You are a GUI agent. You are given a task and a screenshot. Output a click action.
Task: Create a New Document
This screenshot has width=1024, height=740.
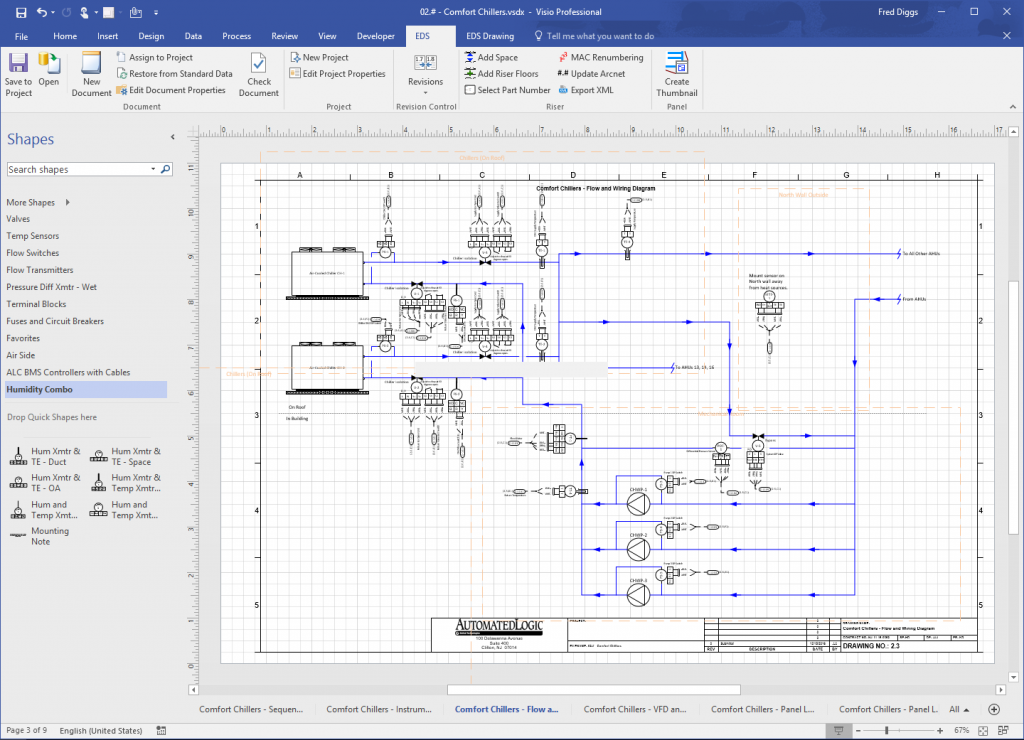click(x=91, y=74)
